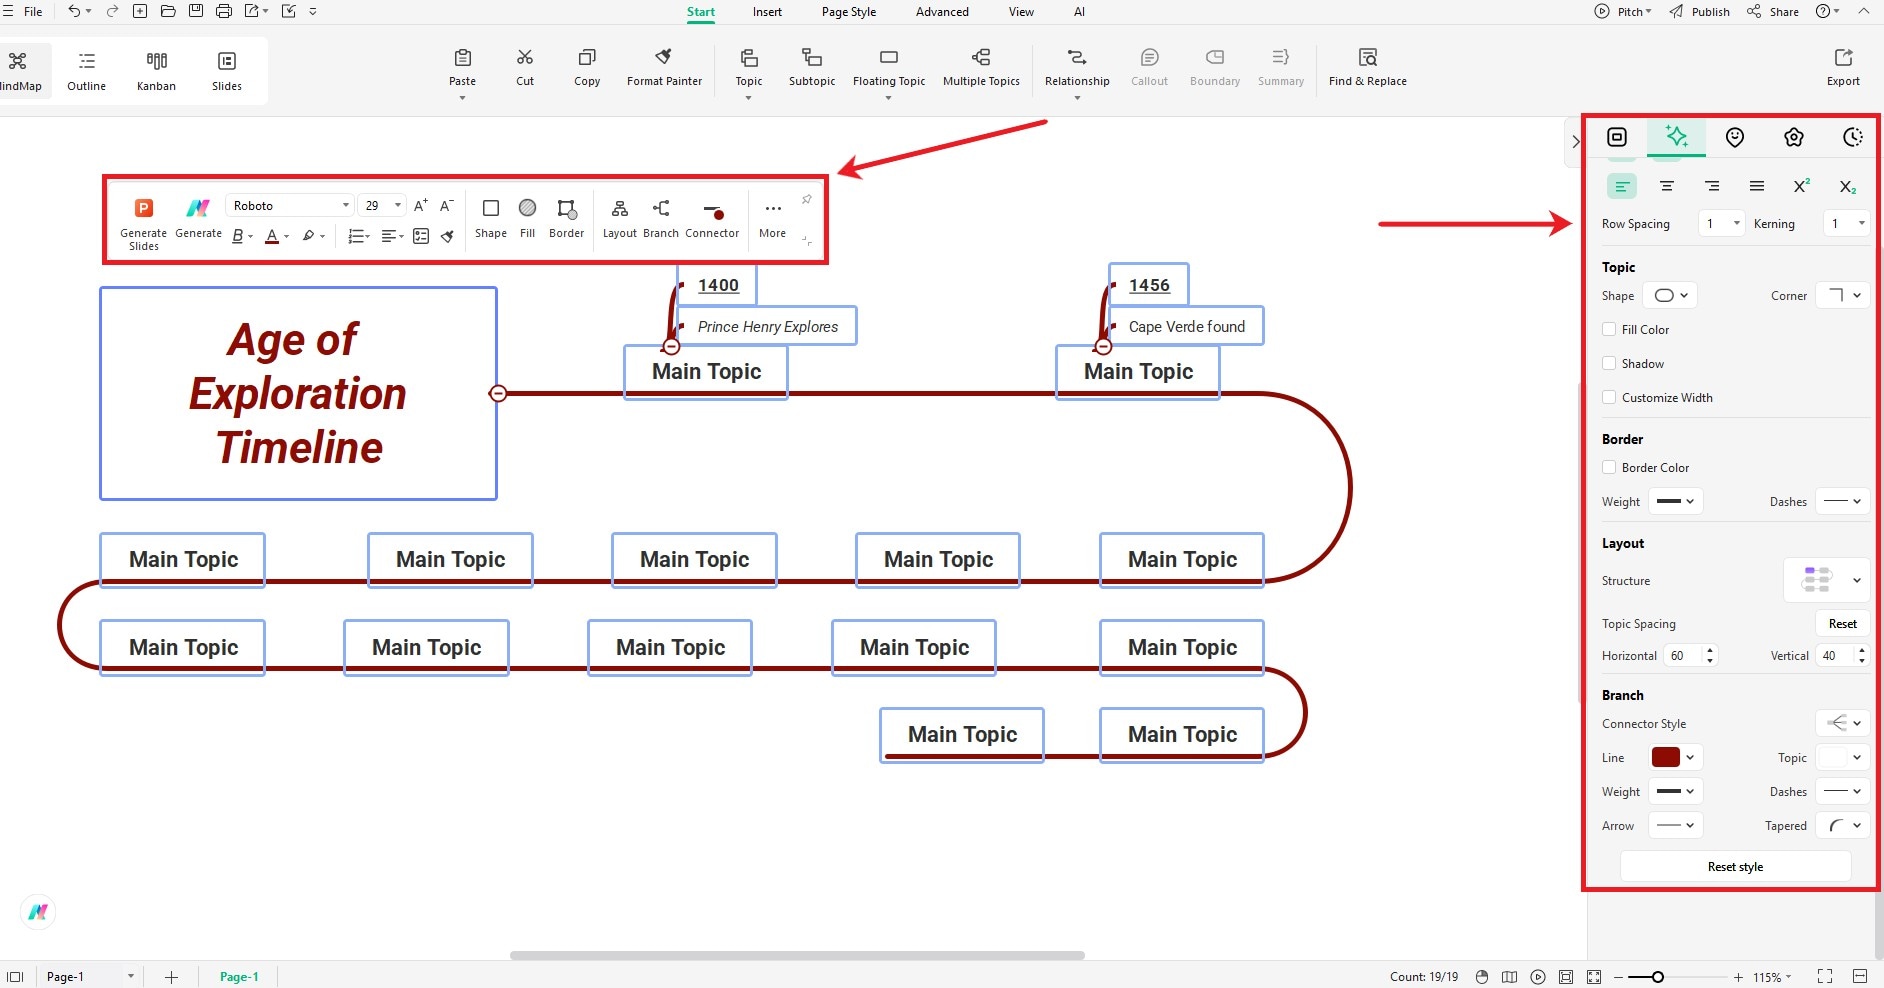Align text left in the right panel
The height and width of the screenshot is (988, 1884).
[1622, 186]
